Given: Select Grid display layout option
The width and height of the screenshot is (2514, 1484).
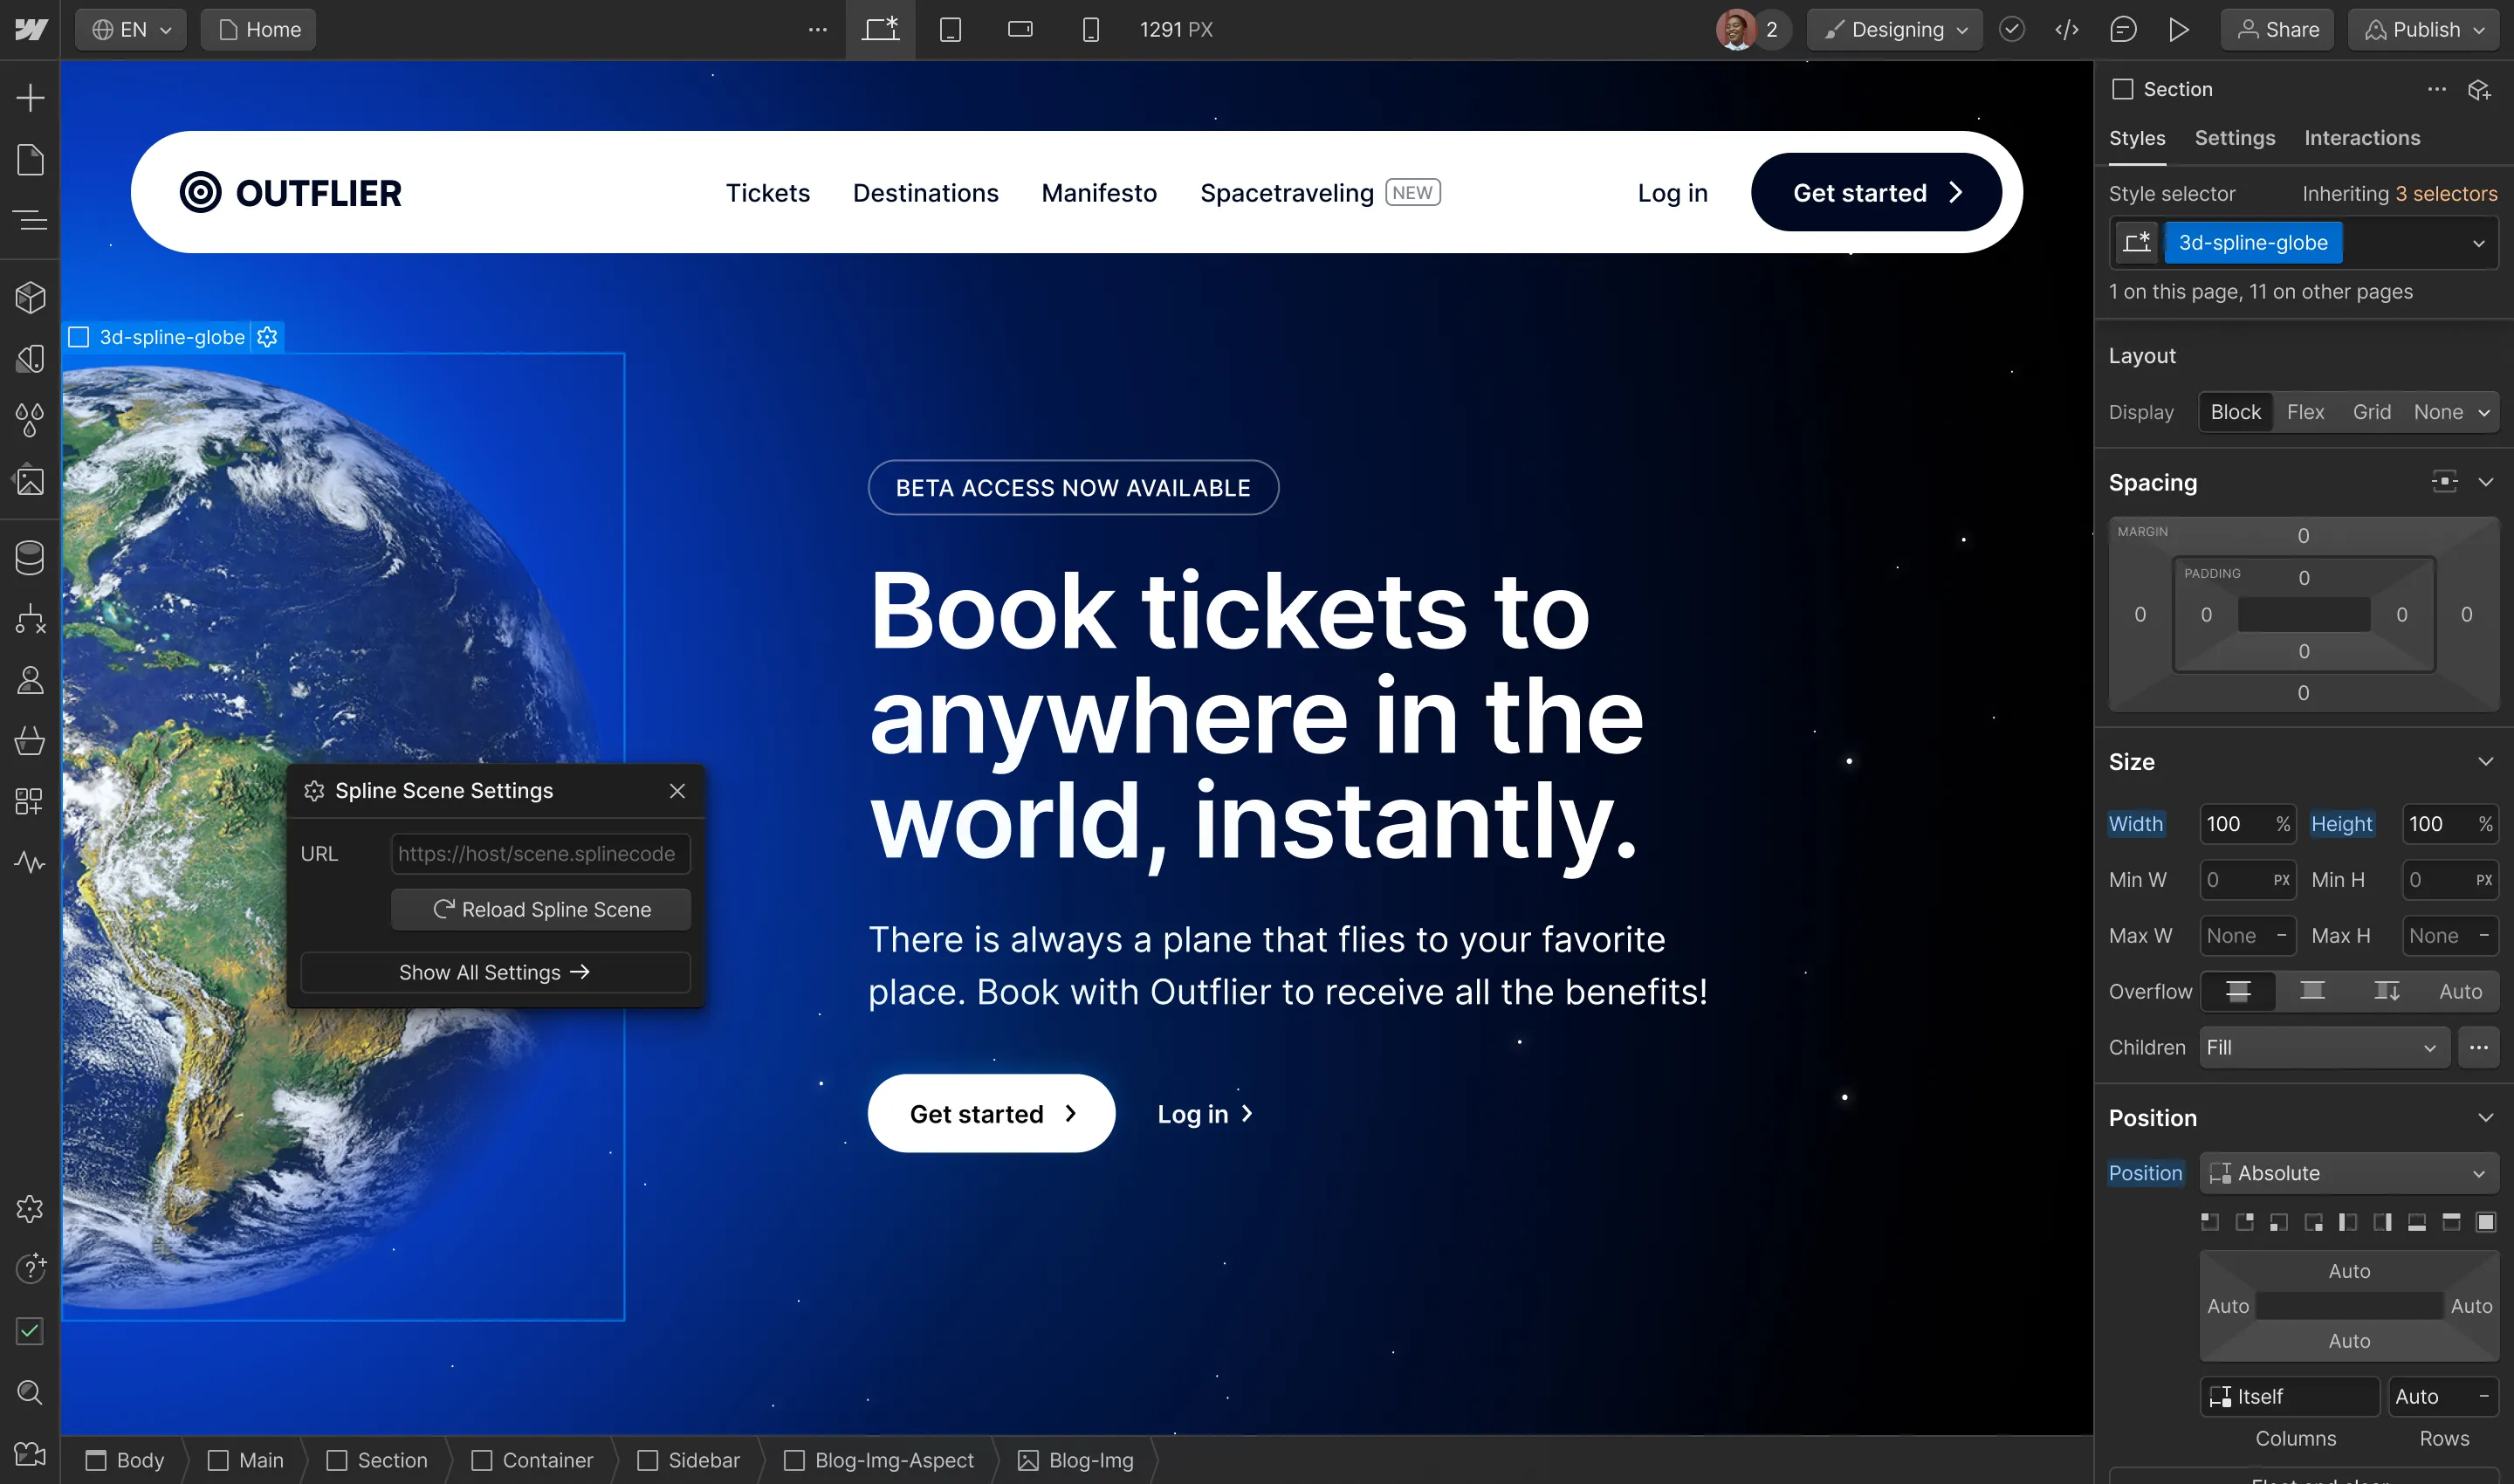Looking at the screenshot, I should 2369,410.
